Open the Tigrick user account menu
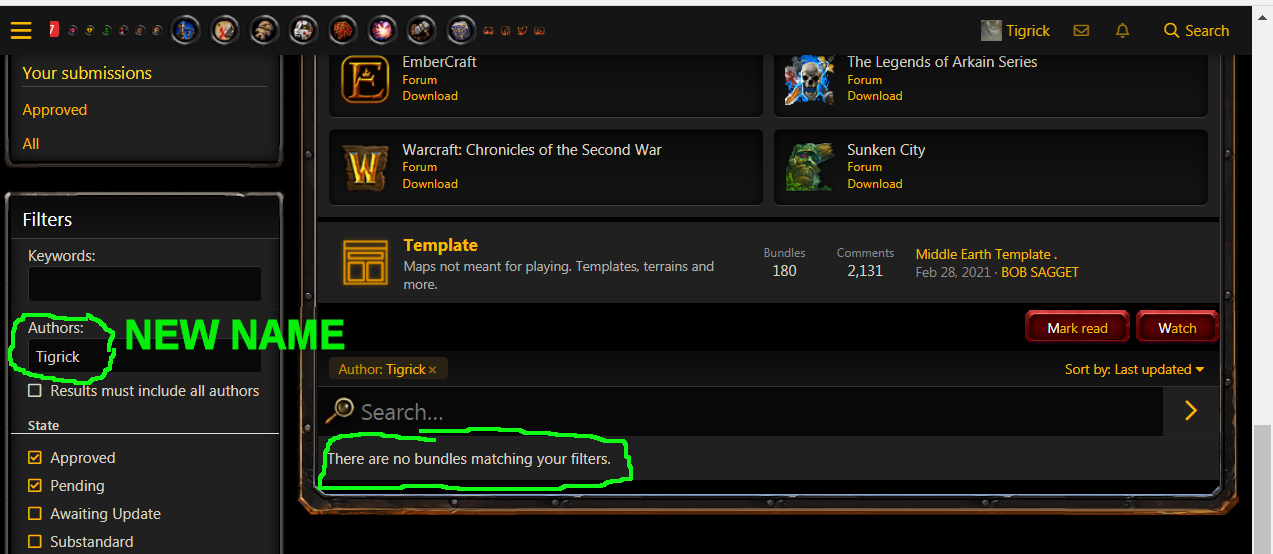This screenshot has height=554, width=1273. click(x=1016, y=31)
